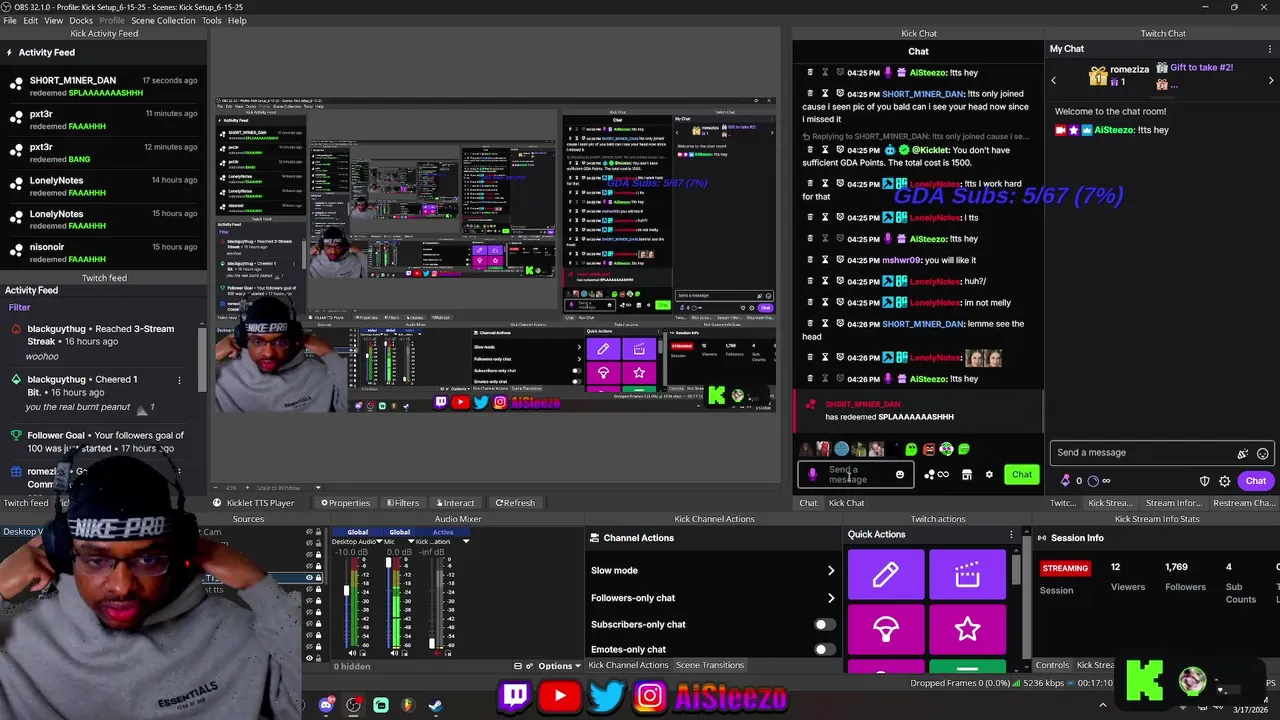Open Discord from the taskbar
Viewport: 1280px width, 720px height.
pyautogui.click(x=326, y=705)
